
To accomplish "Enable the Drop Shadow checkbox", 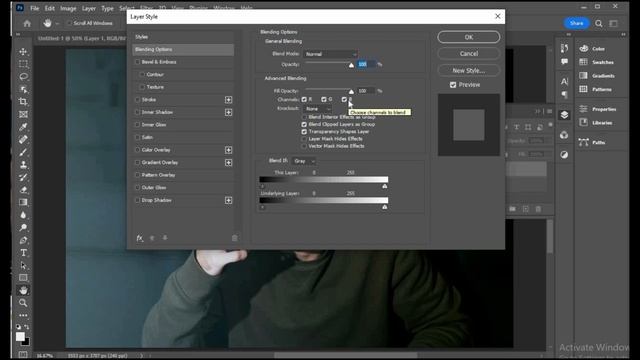I will [x=138, y=200].
